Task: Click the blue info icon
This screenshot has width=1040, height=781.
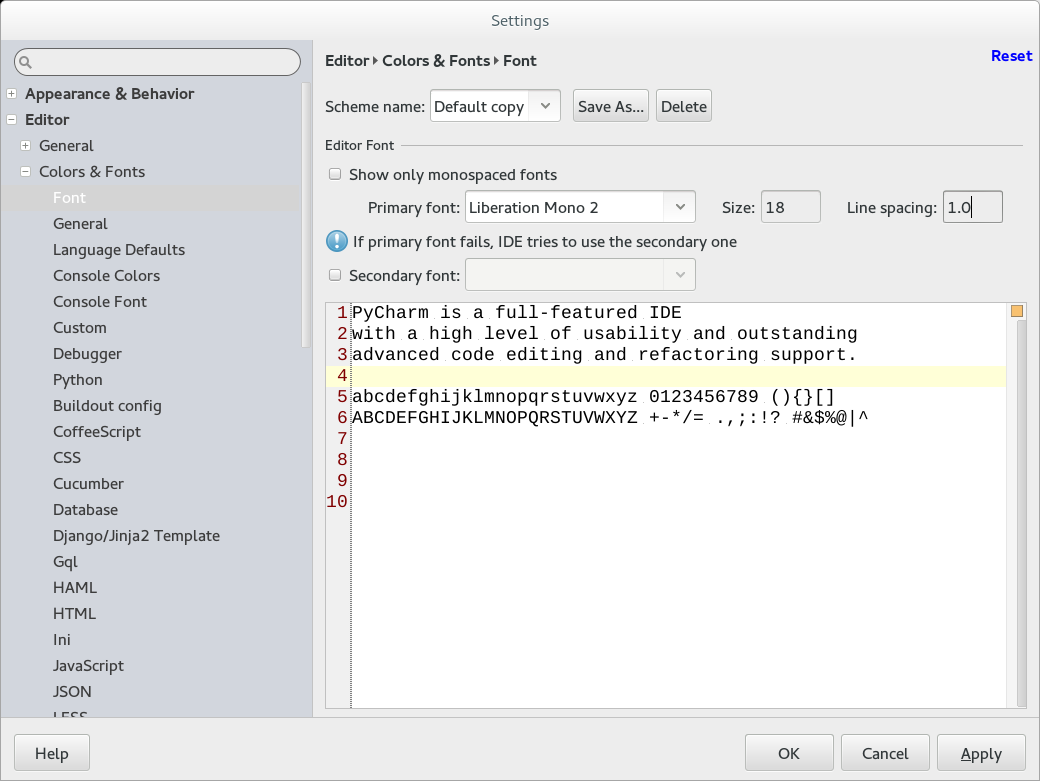Action: pos(336,241)
